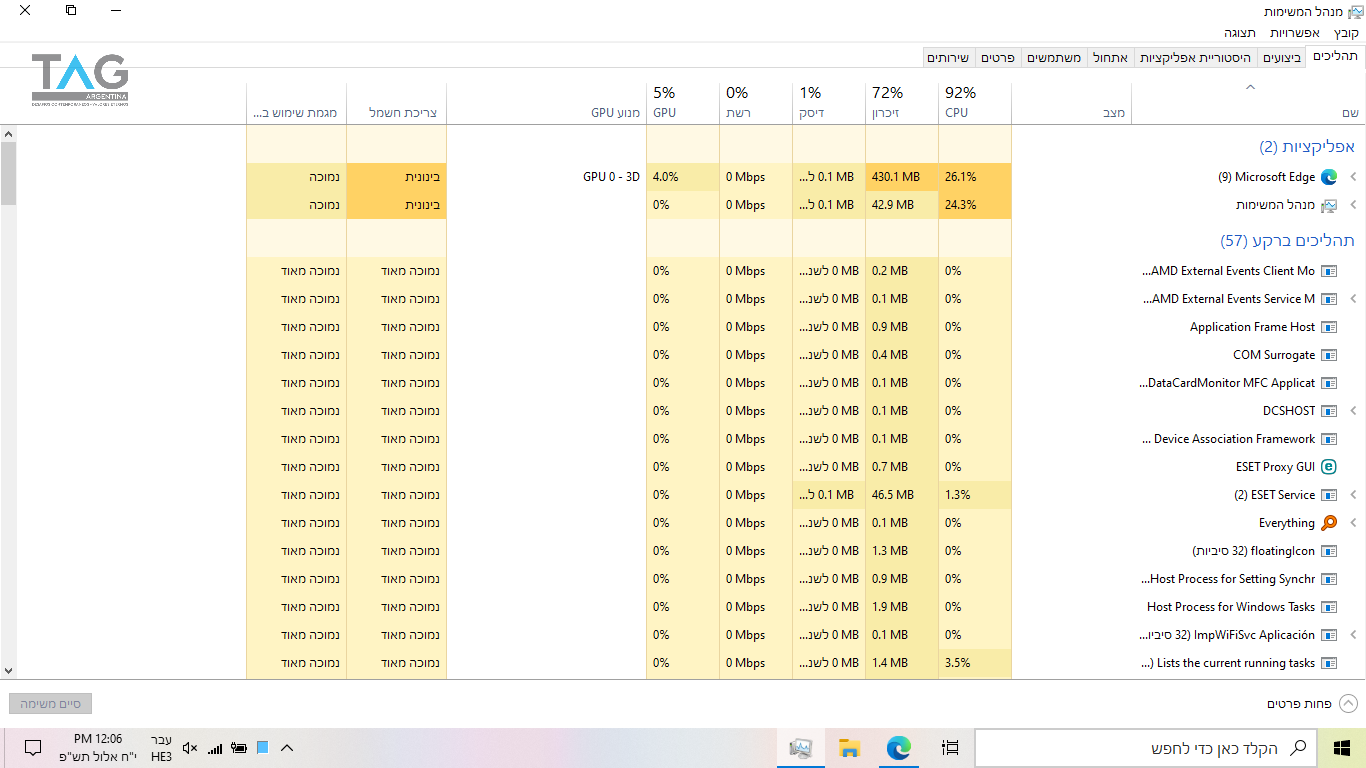This screenshot has width=1366, height=768.
Task: Click the DataCardMonitor MFC process icon
Action: (1329, 383)
